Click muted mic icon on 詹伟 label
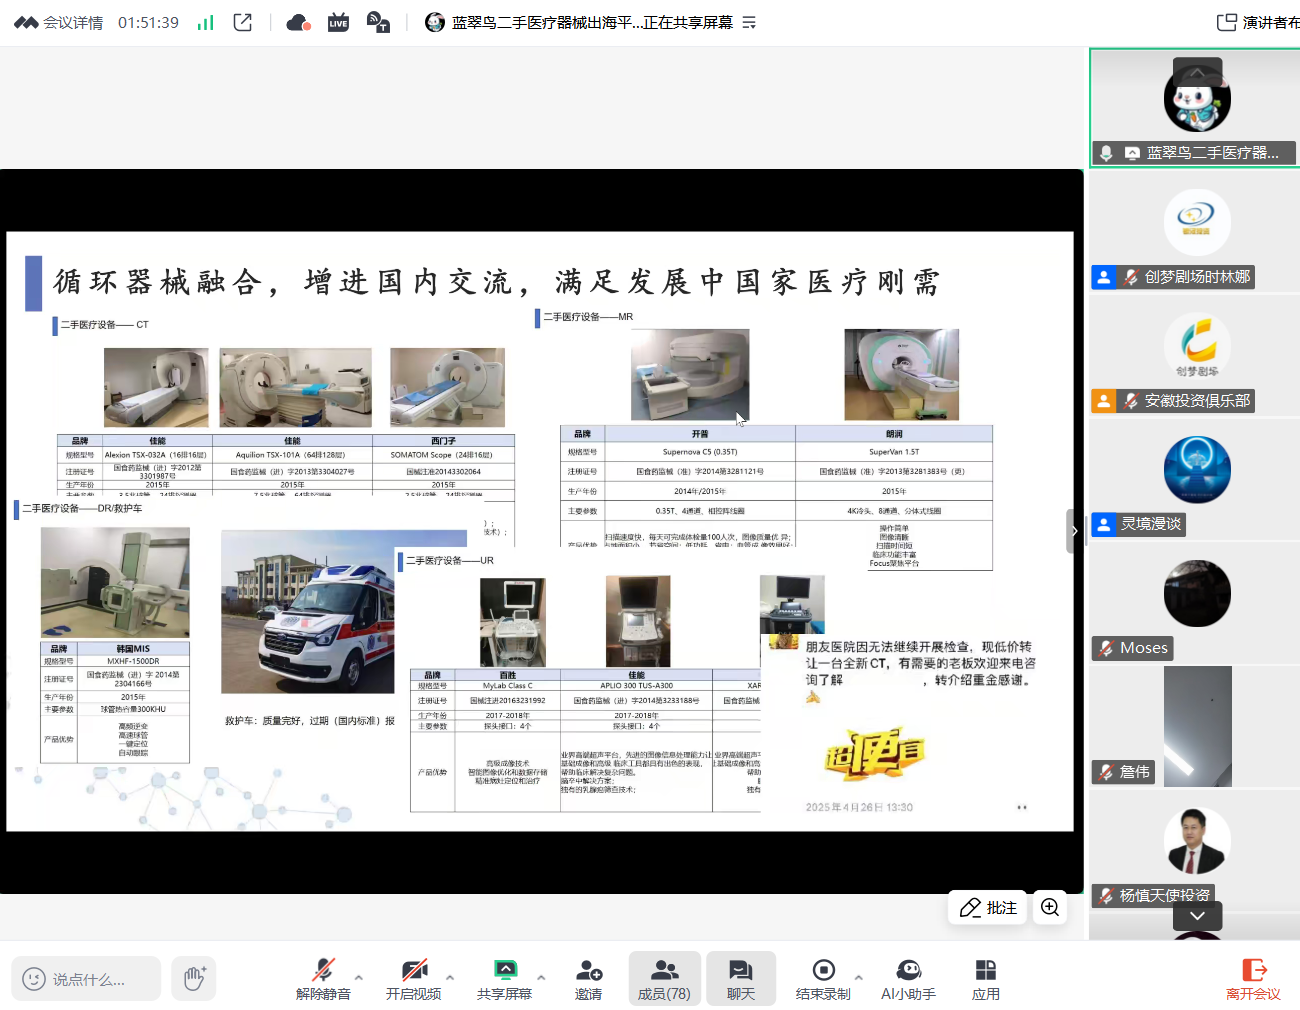1300x1010 pixels. [1106, 772]
